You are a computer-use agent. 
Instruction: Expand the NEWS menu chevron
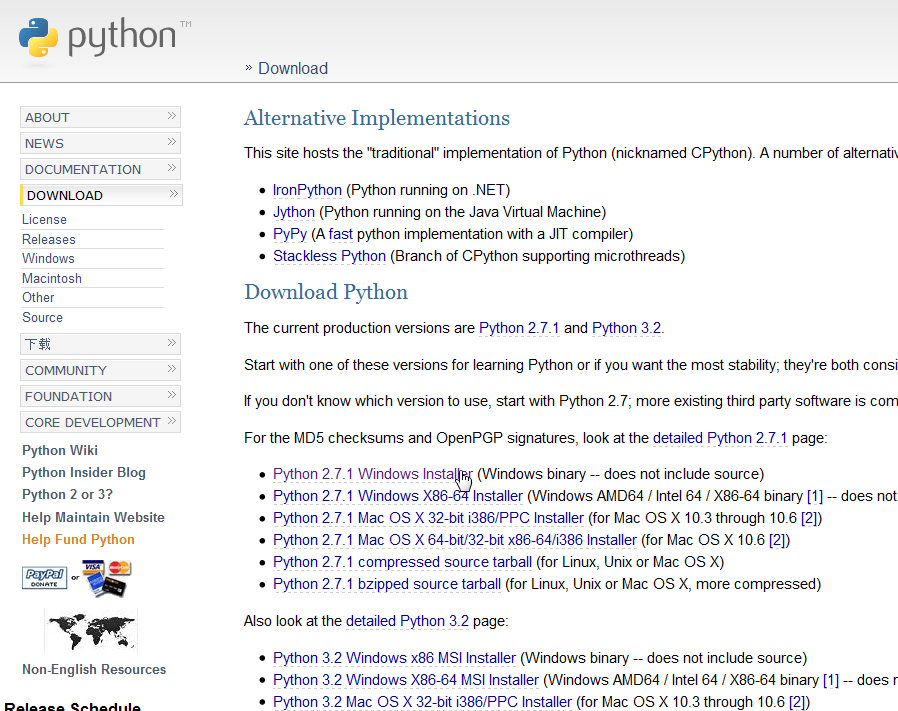[x=171, y=142]
